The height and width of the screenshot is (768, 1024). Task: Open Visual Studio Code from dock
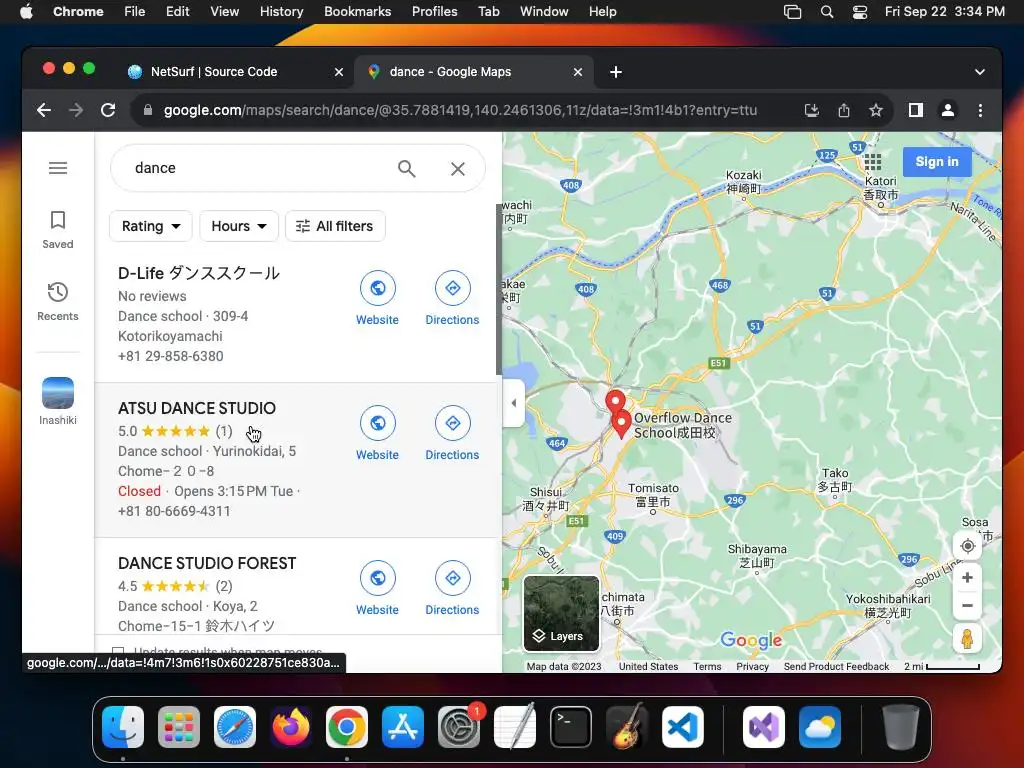click(x=682, y=727)
